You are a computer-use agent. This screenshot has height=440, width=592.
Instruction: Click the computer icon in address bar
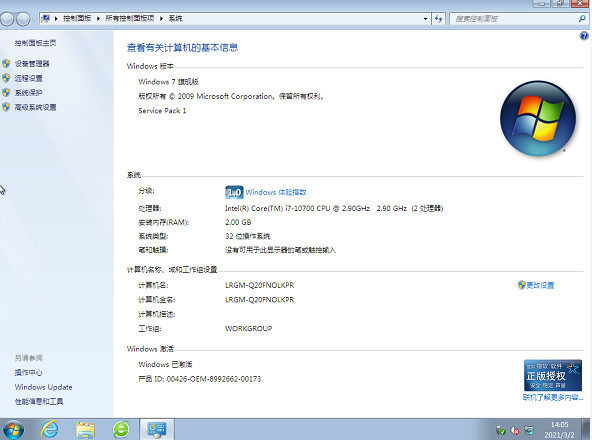click(x=46, y=18)
